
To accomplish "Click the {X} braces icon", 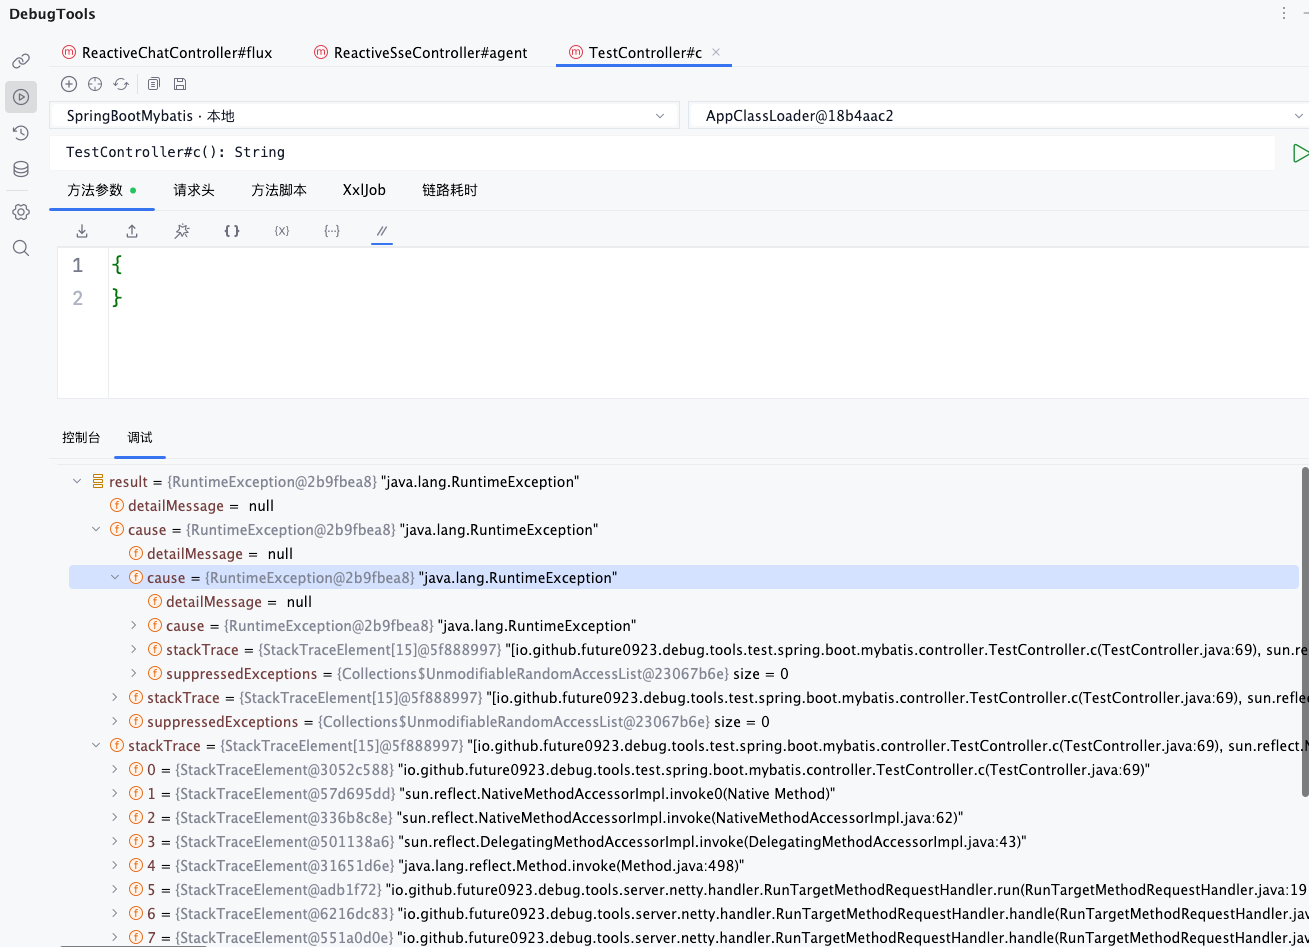I will coord(282,231).
